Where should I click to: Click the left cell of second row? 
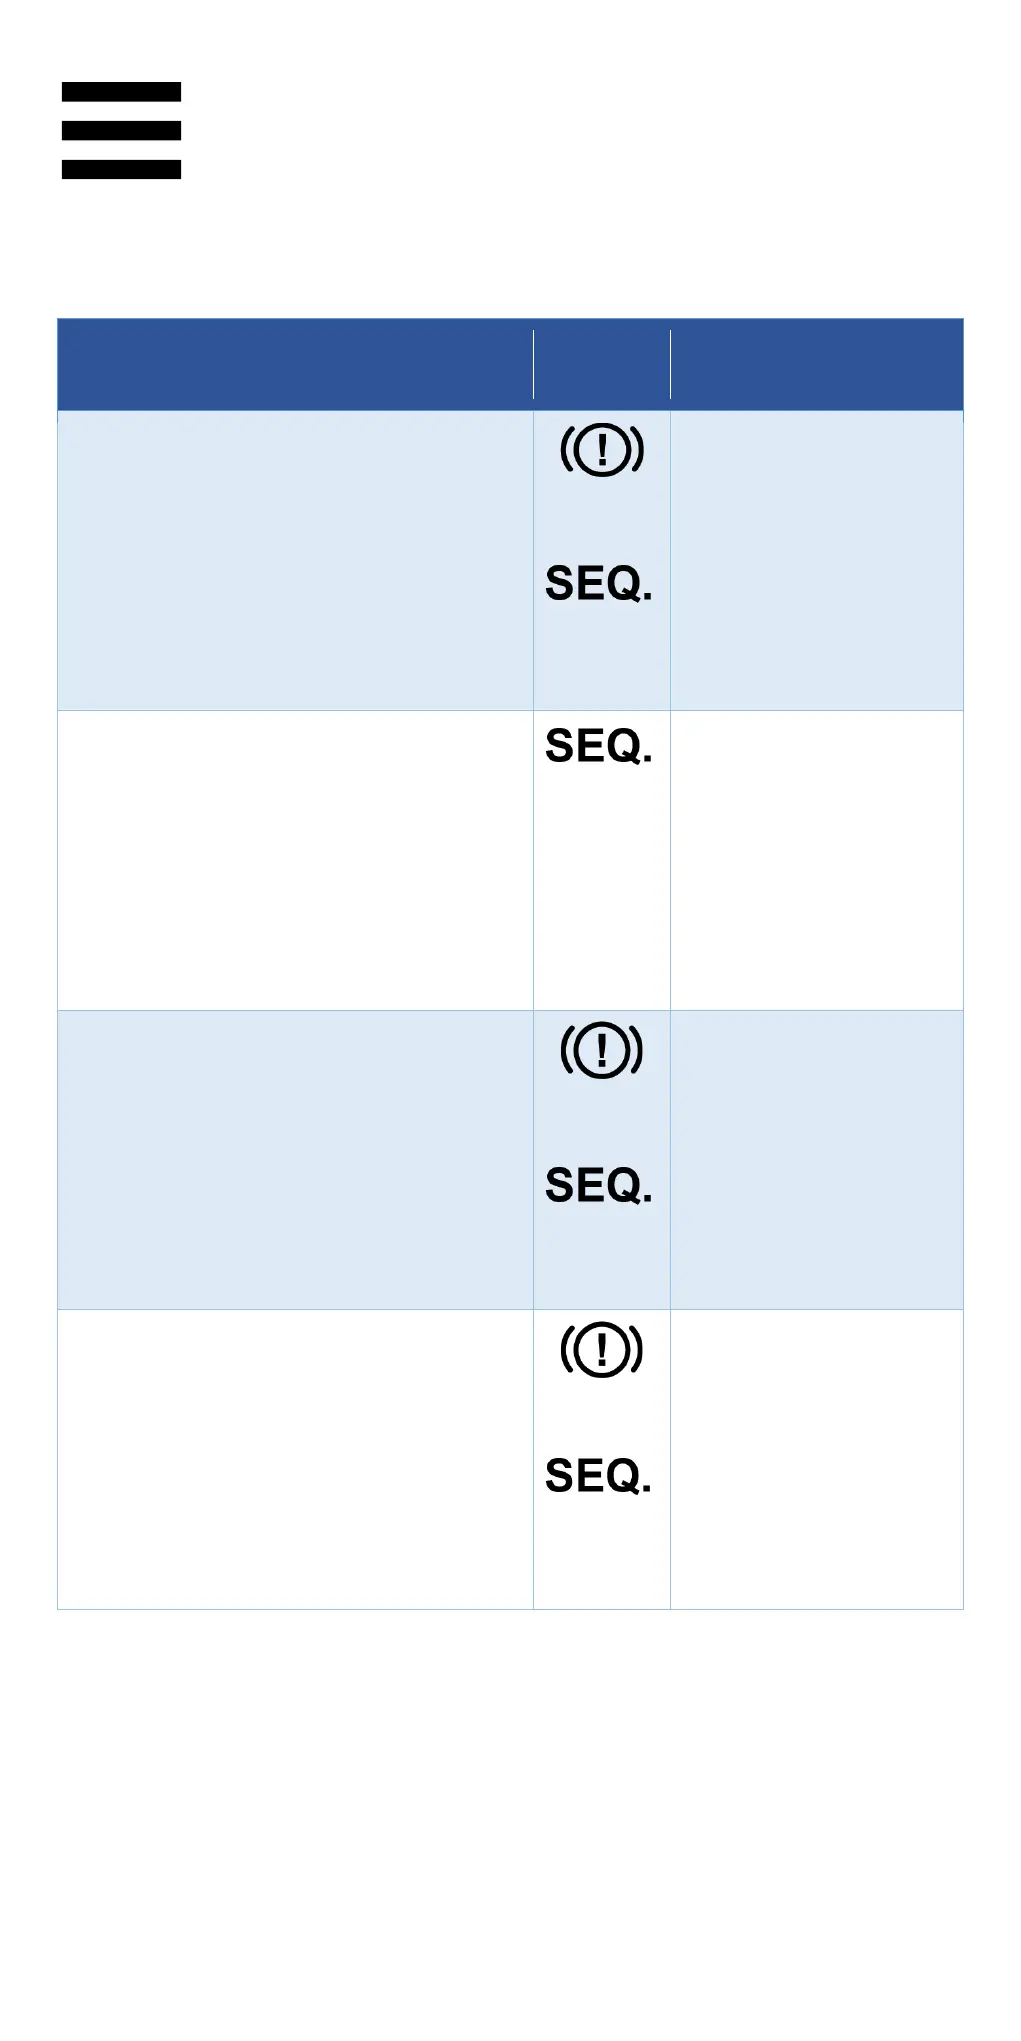pos(295,860)
